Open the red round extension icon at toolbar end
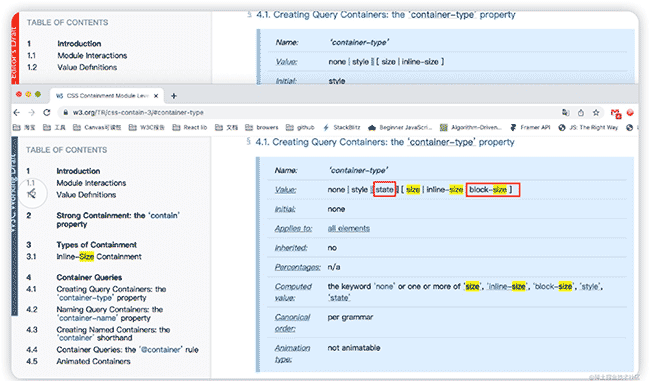Image resolution: width=650 pixels, height=381 pixels. click(x=630, y=112)
